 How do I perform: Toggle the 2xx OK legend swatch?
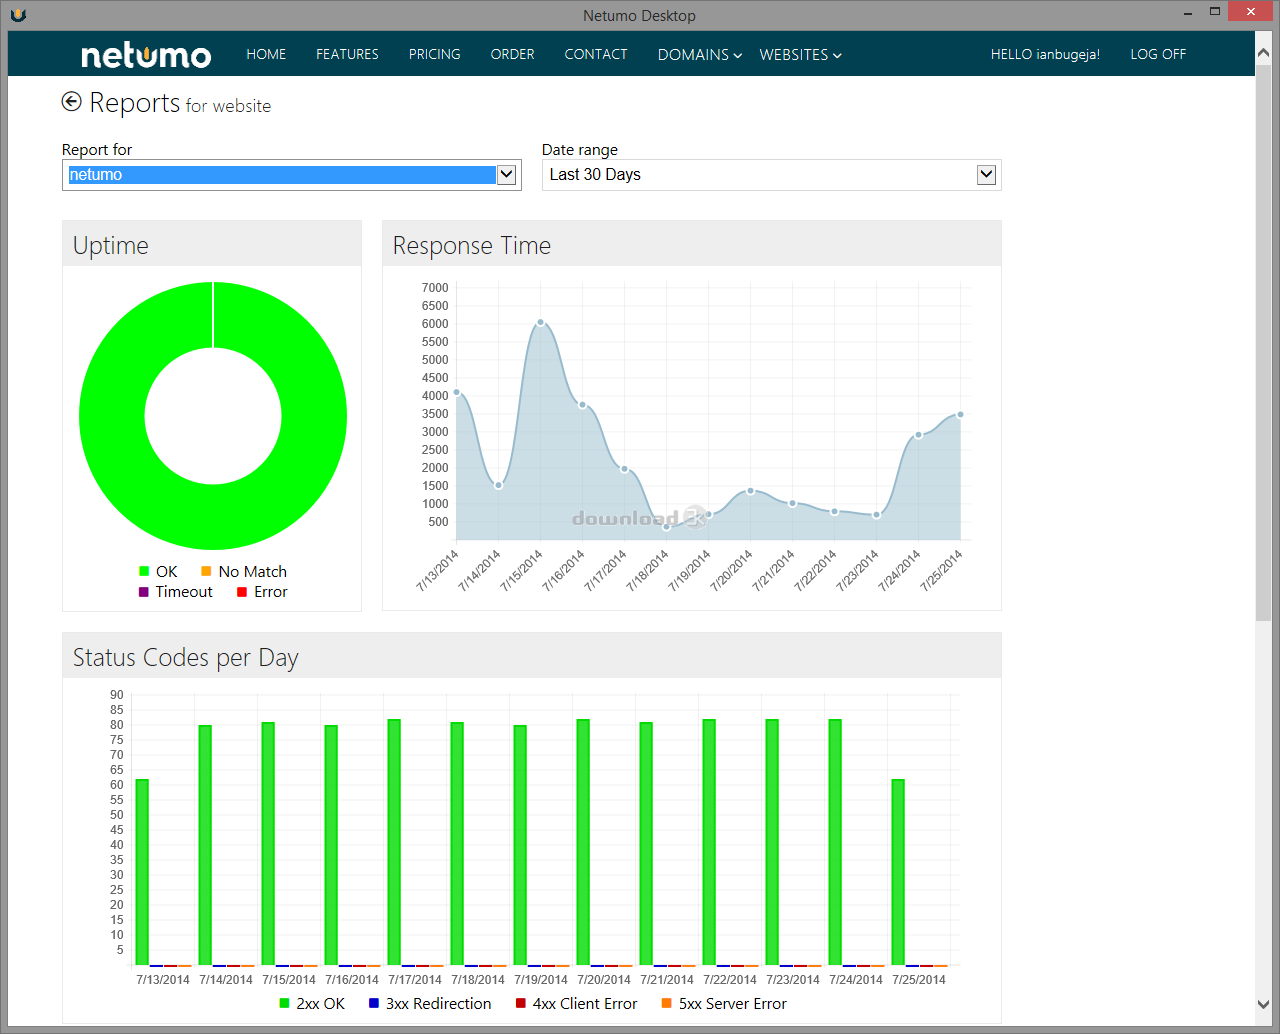[x=284, y=1003]
